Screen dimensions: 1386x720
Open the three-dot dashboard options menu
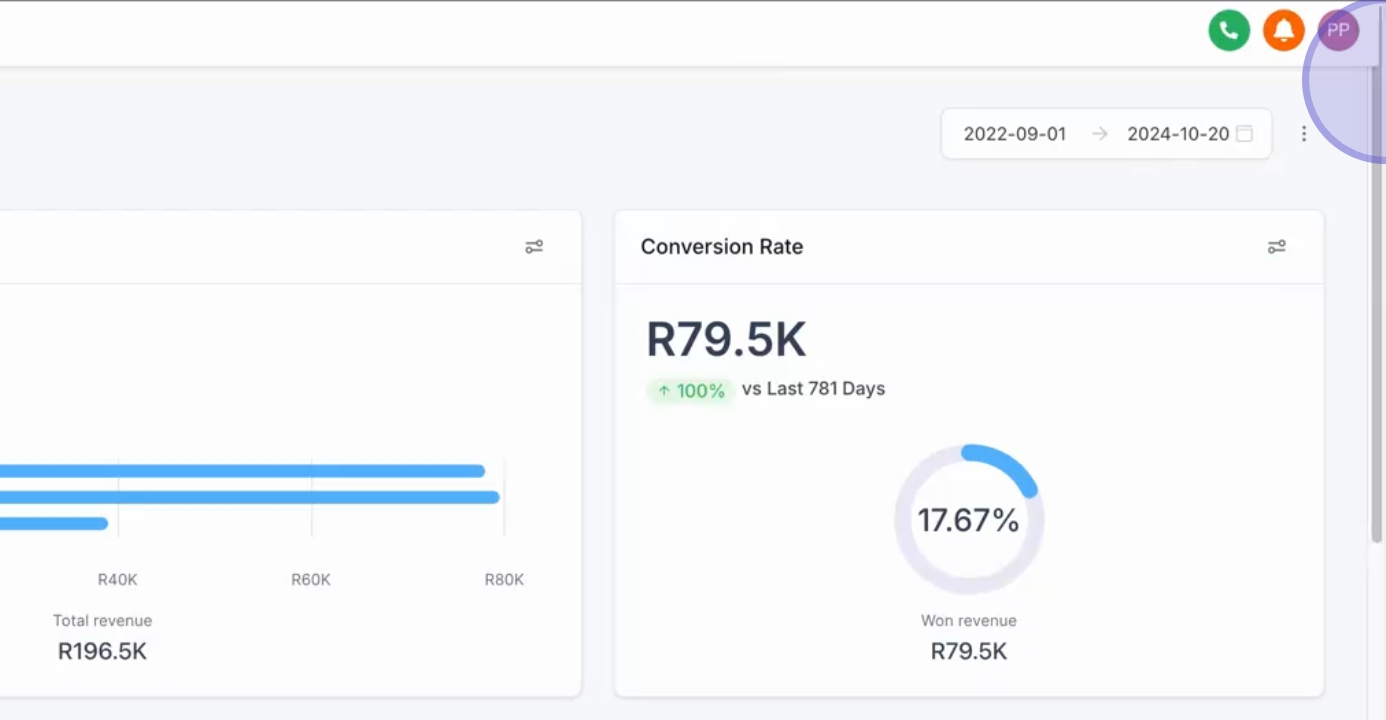[x=1303, y=134]
